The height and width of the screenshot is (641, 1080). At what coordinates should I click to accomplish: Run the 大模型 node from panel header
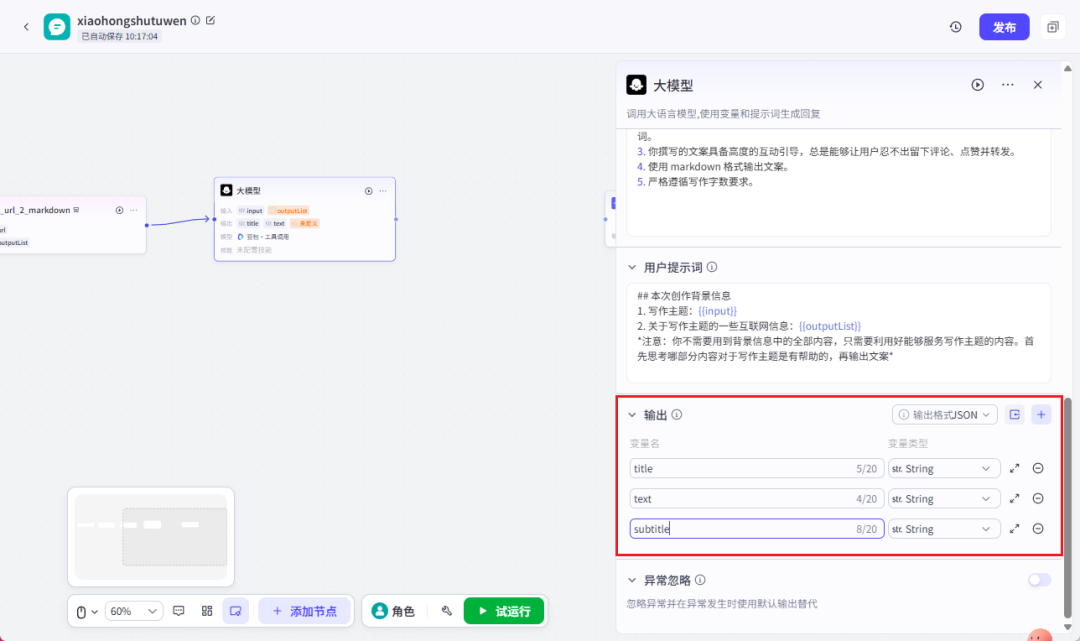pos(977,85)
